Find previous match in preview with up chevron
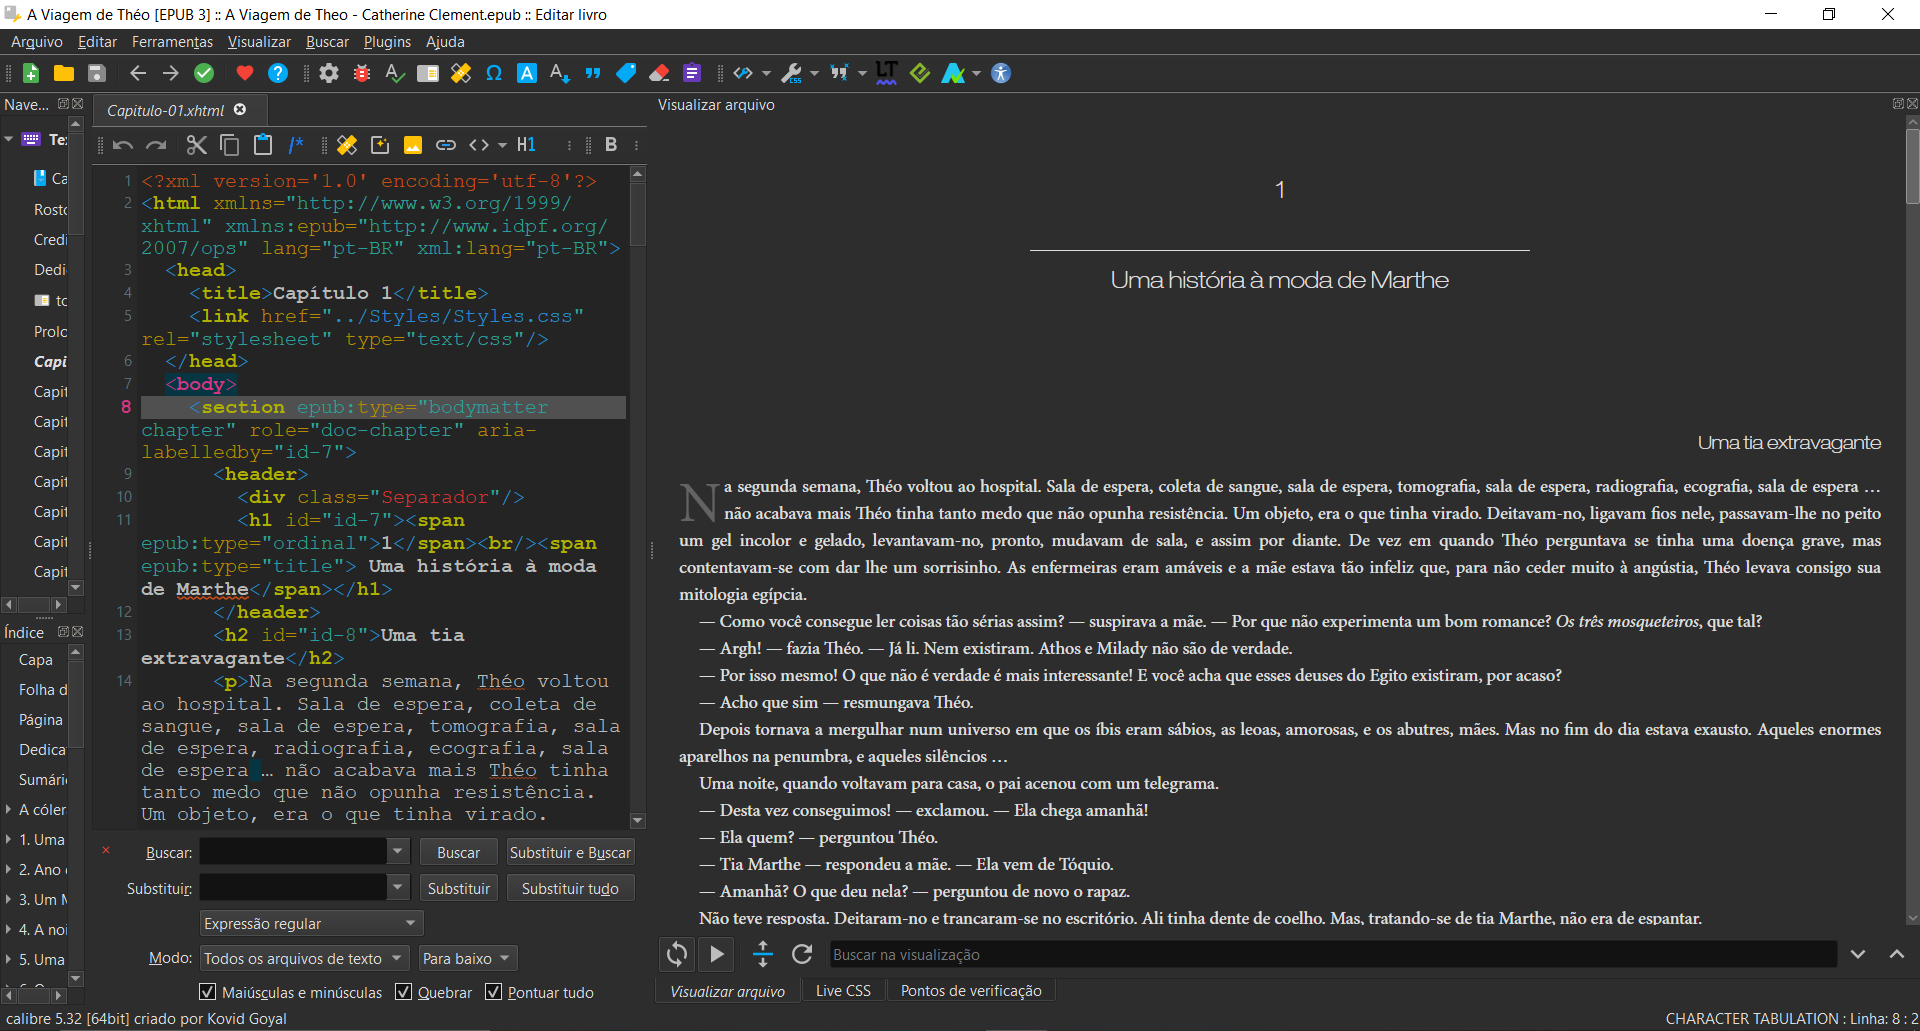1920x1031 pixels. pos(1896,955)
